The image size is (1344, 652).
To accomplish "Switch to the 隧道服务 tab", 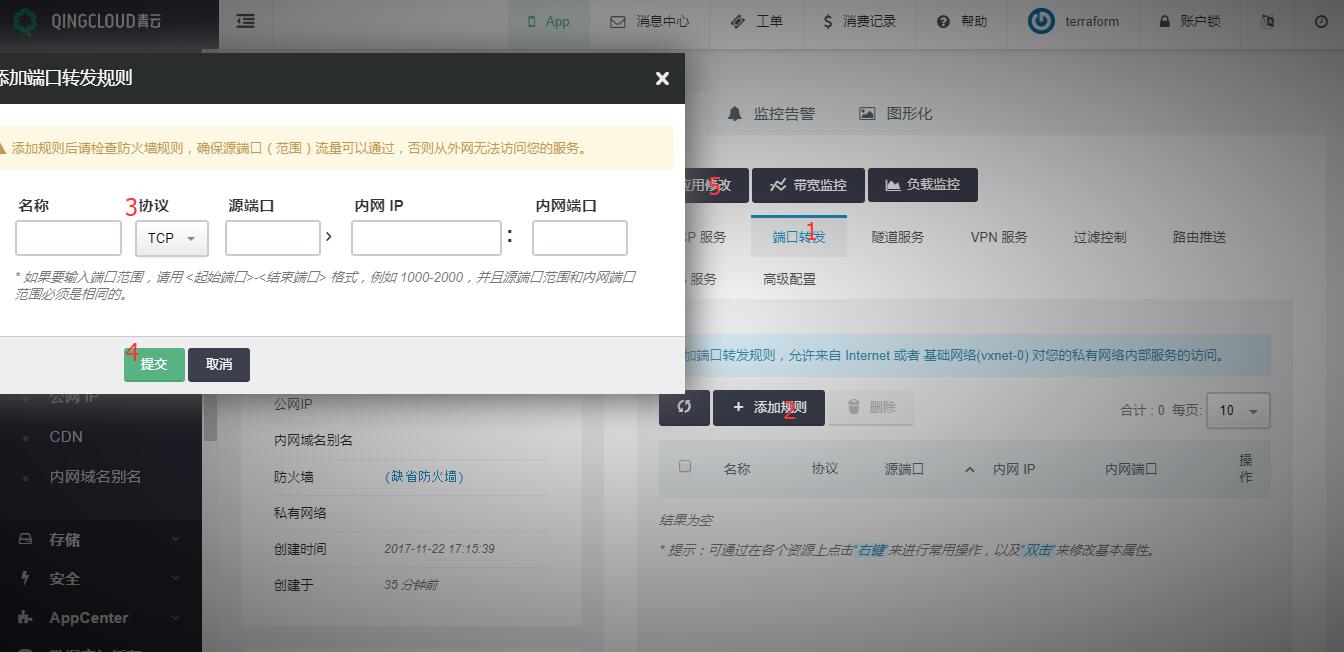I will click(897, 237).
